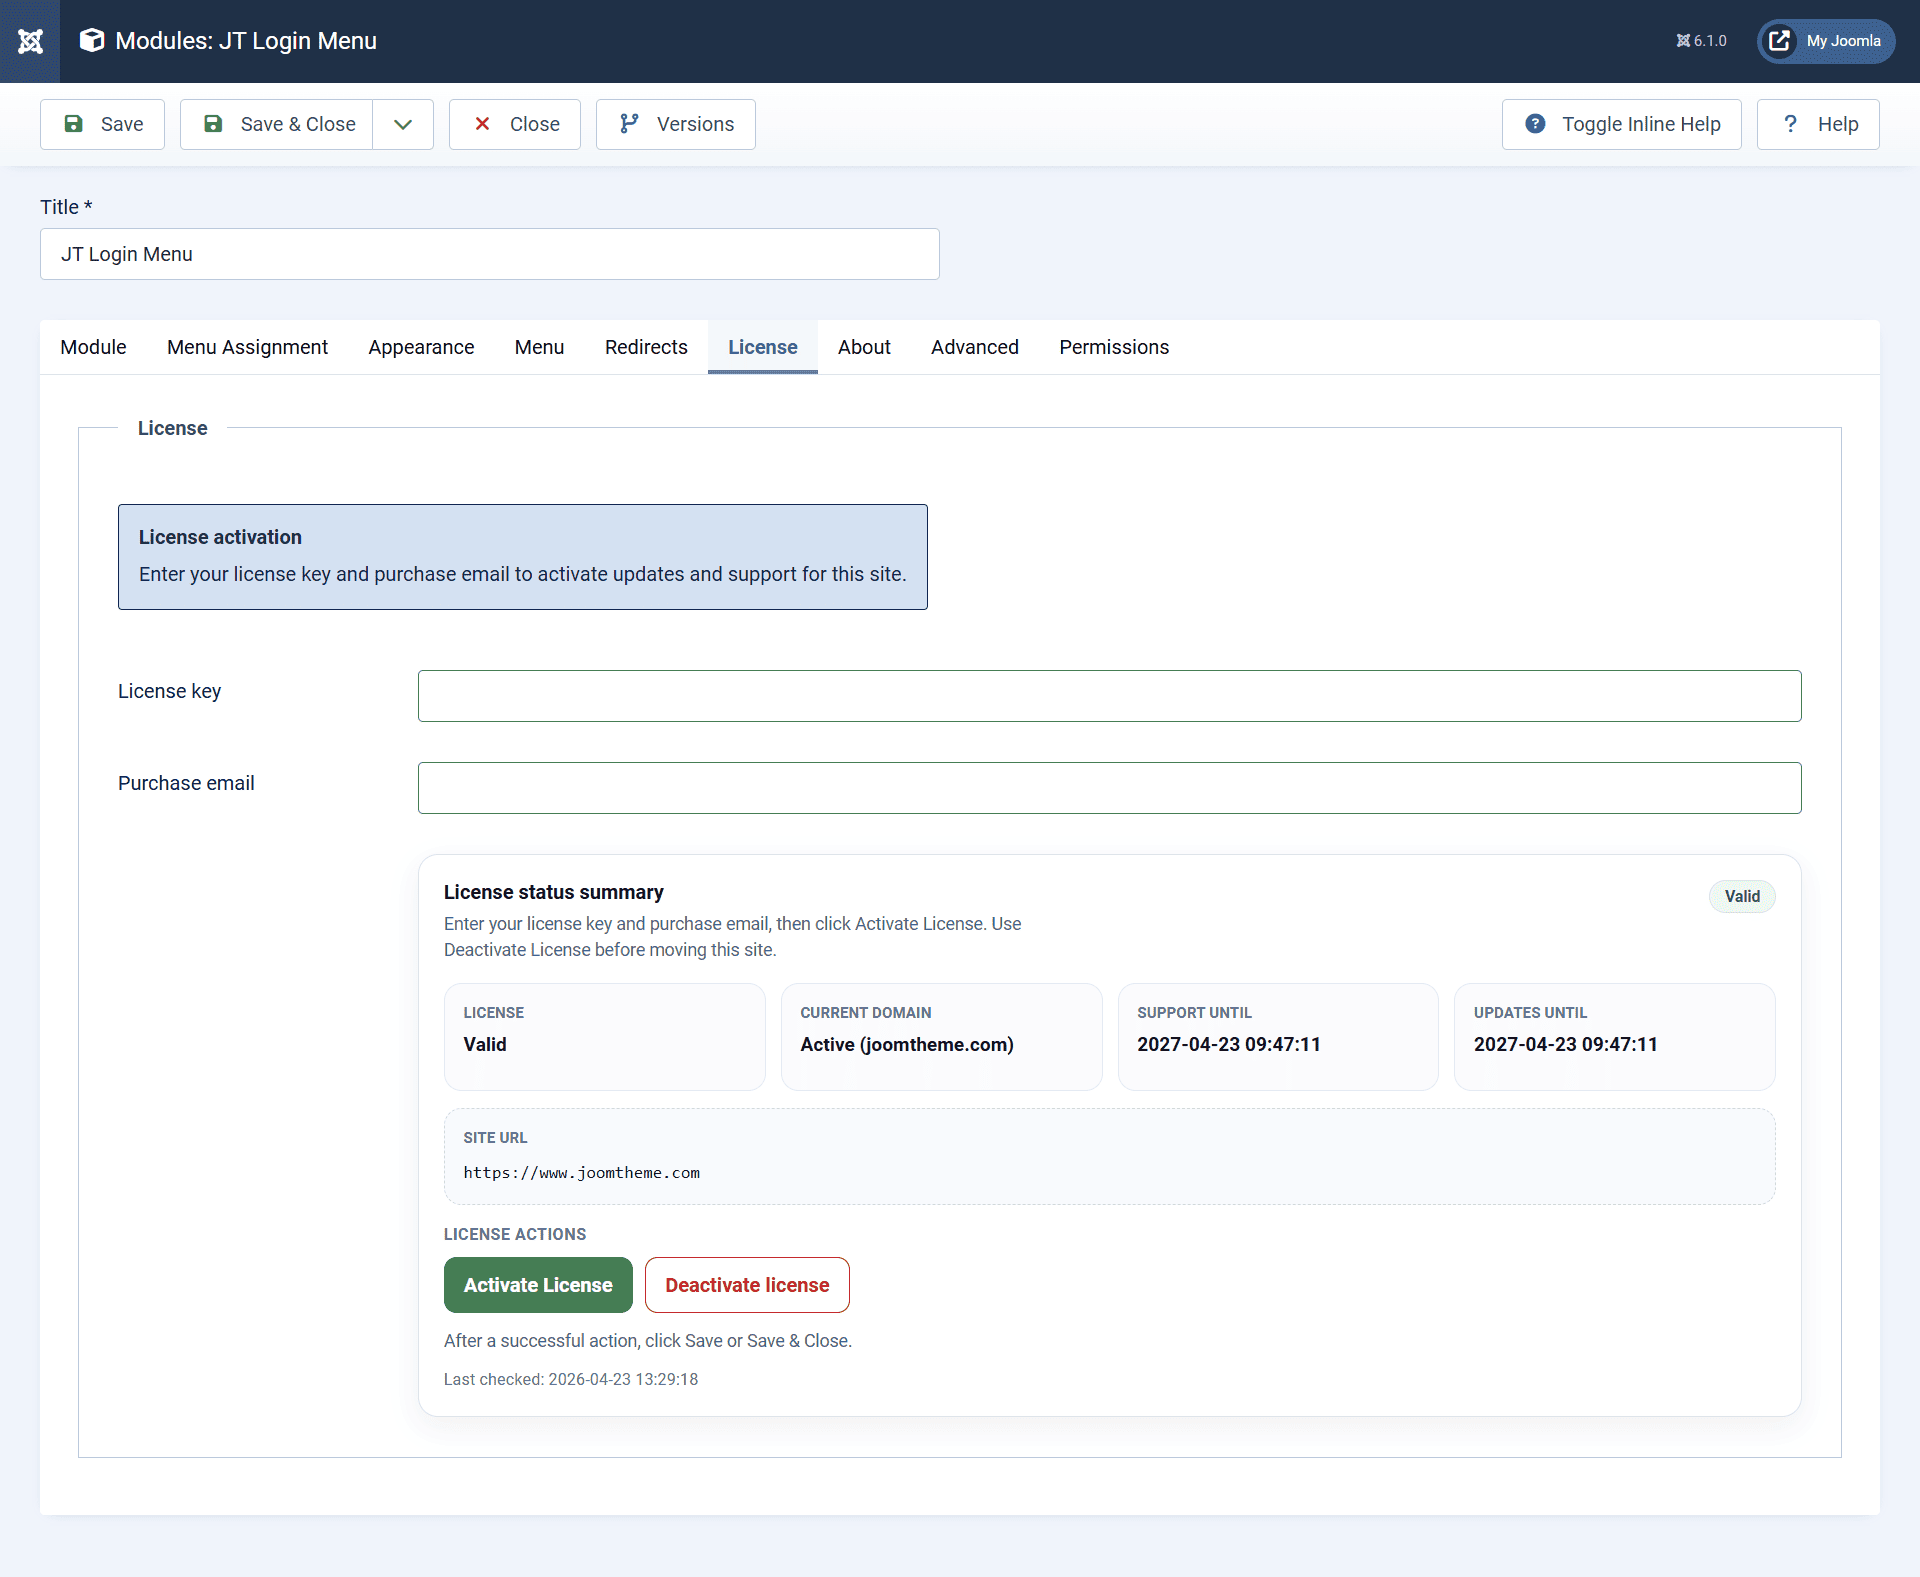Switch to the Permissions tab
The image size is (1920, 1577).
tap(1114, 347)
